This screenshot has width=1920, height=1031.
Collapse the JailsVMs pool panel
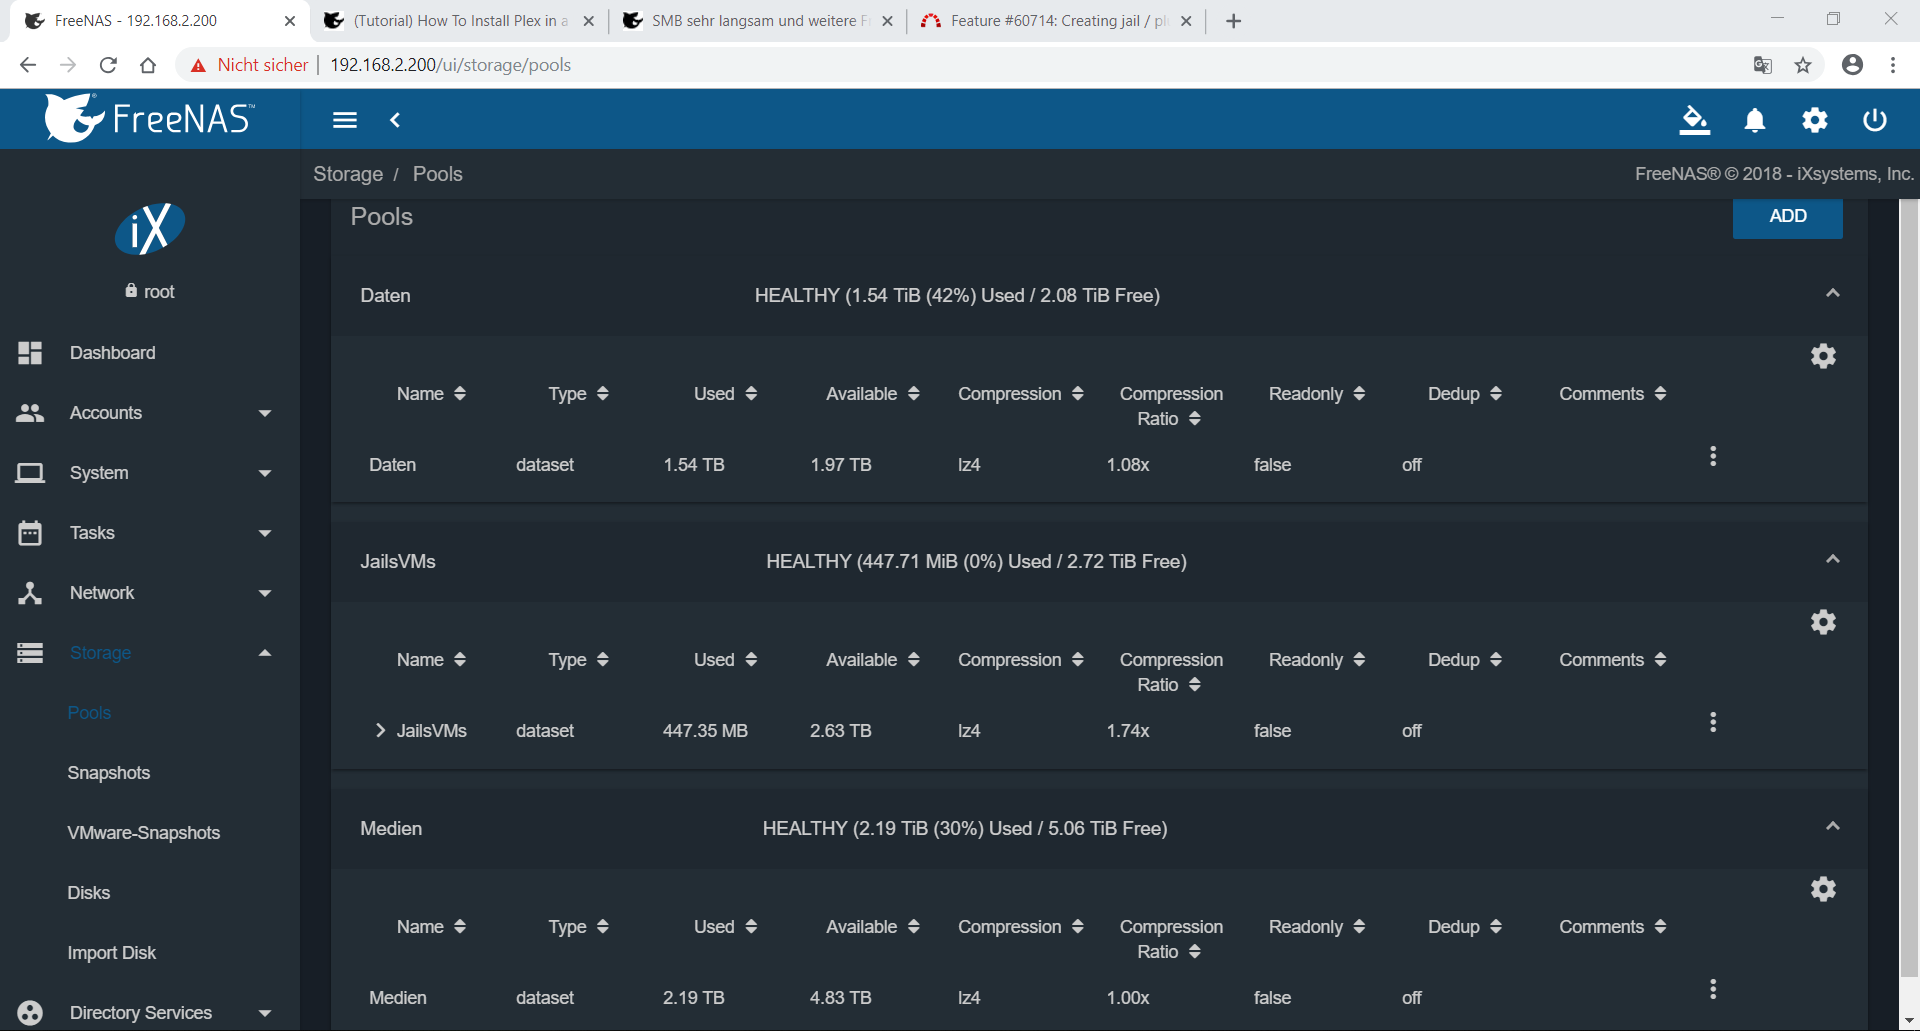coord(1832,559)
